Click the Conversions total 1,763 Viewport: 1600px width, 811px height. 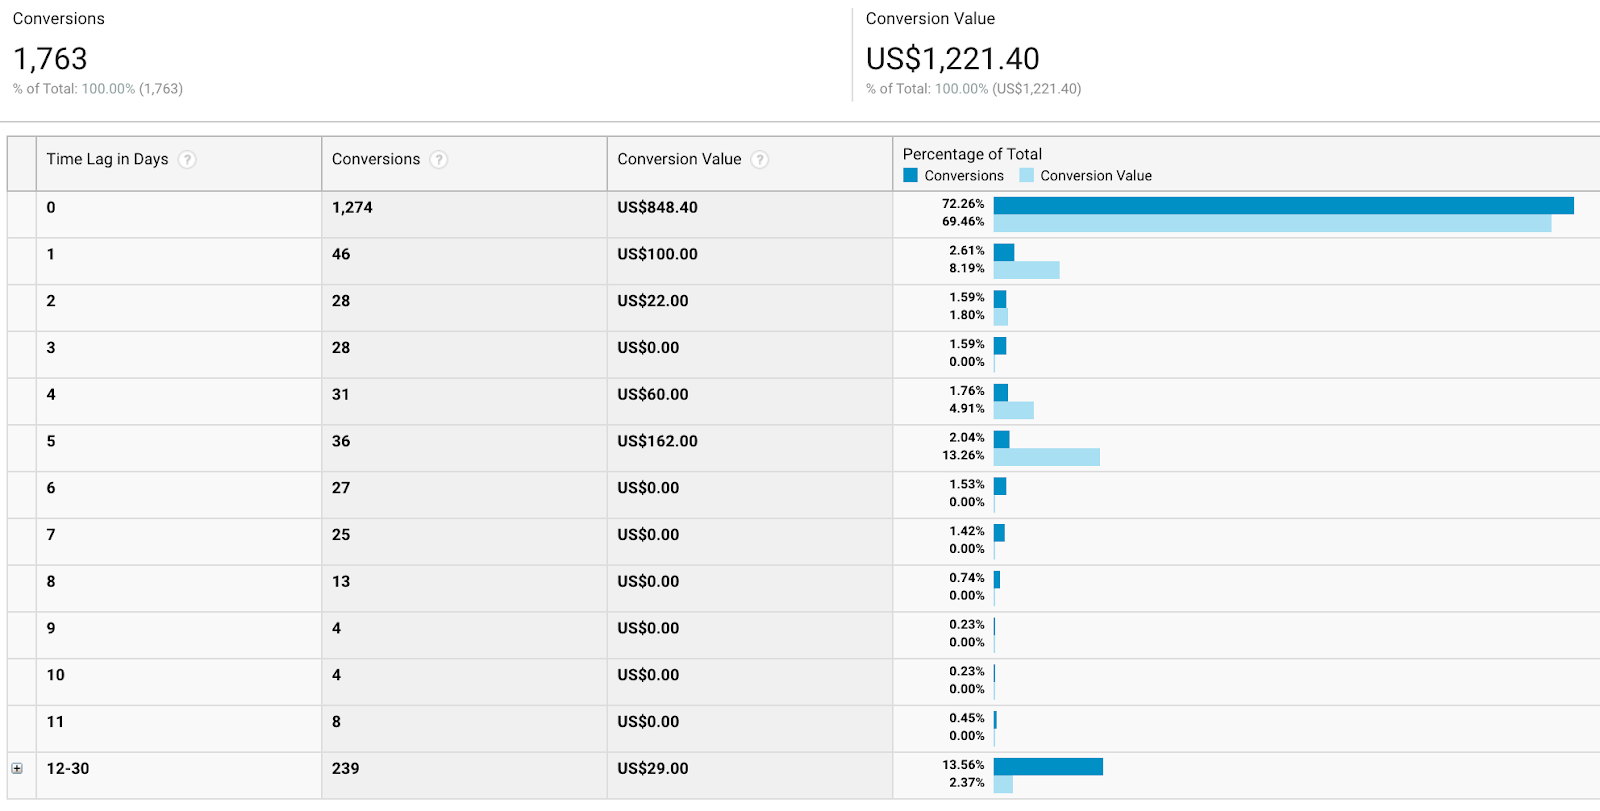pos(50,59)
